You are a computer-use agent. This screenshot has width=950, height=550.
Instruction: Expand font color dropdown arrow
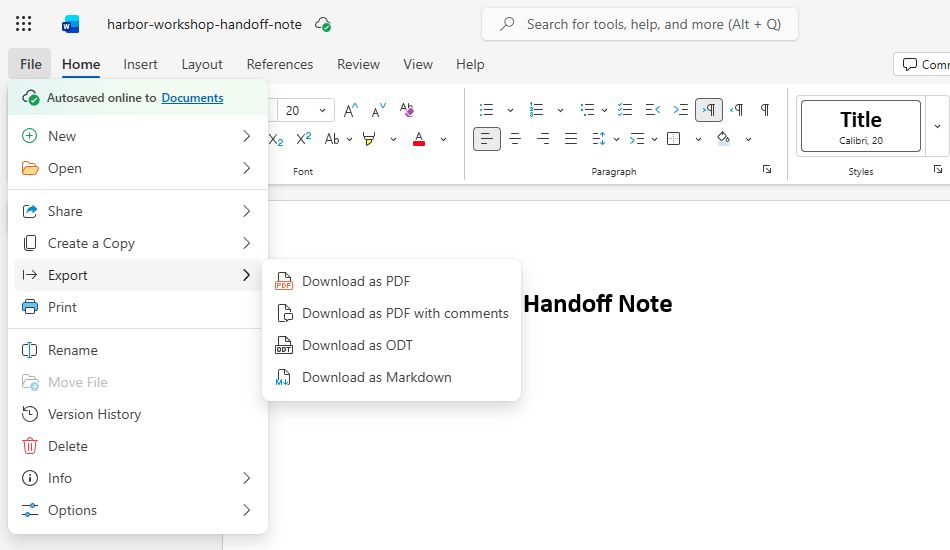tap(443, 139)
